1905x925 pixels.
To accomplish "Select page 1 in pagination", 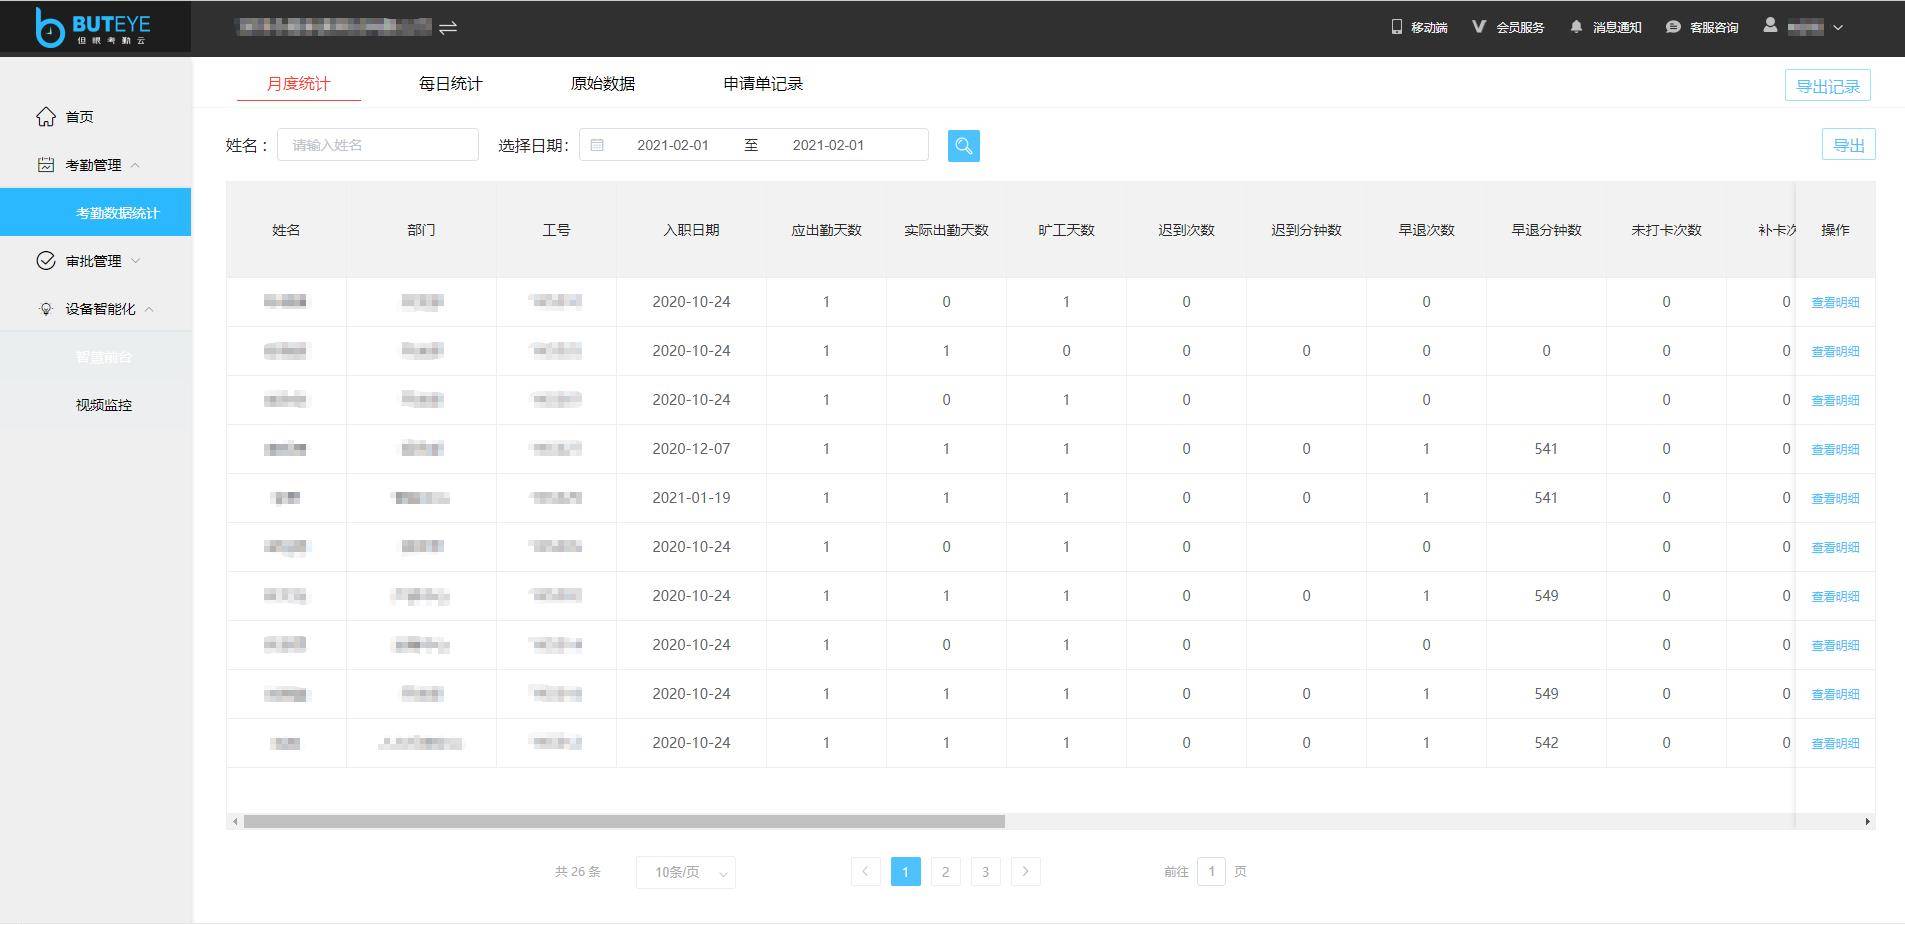I will coord(906,872).
